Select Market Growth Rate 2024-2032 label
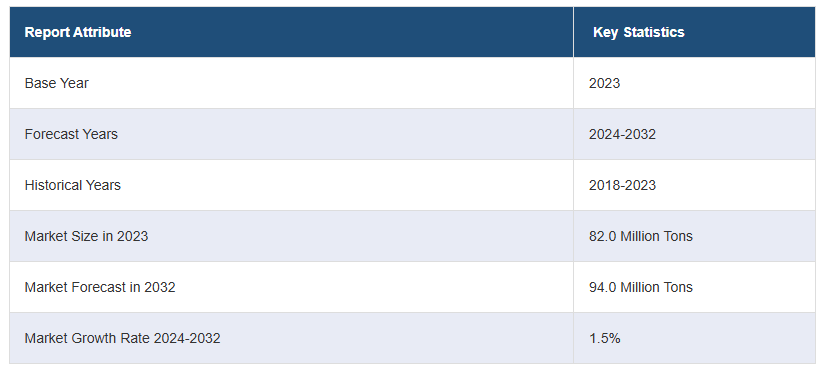This screenshot has width=822, height=378. click(x=122, y=338)
